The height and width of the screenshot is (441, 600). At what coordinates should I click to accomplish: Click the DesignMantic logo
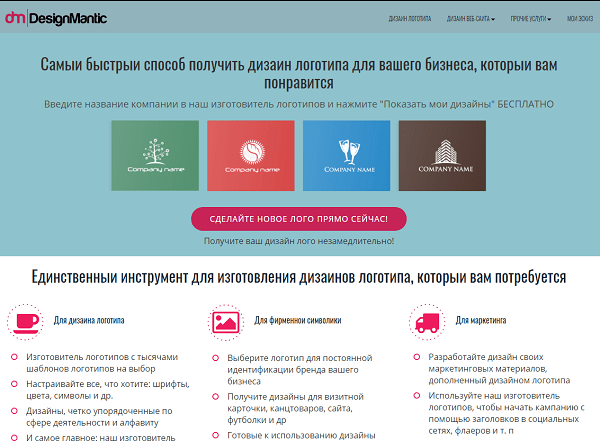(56, 18)
